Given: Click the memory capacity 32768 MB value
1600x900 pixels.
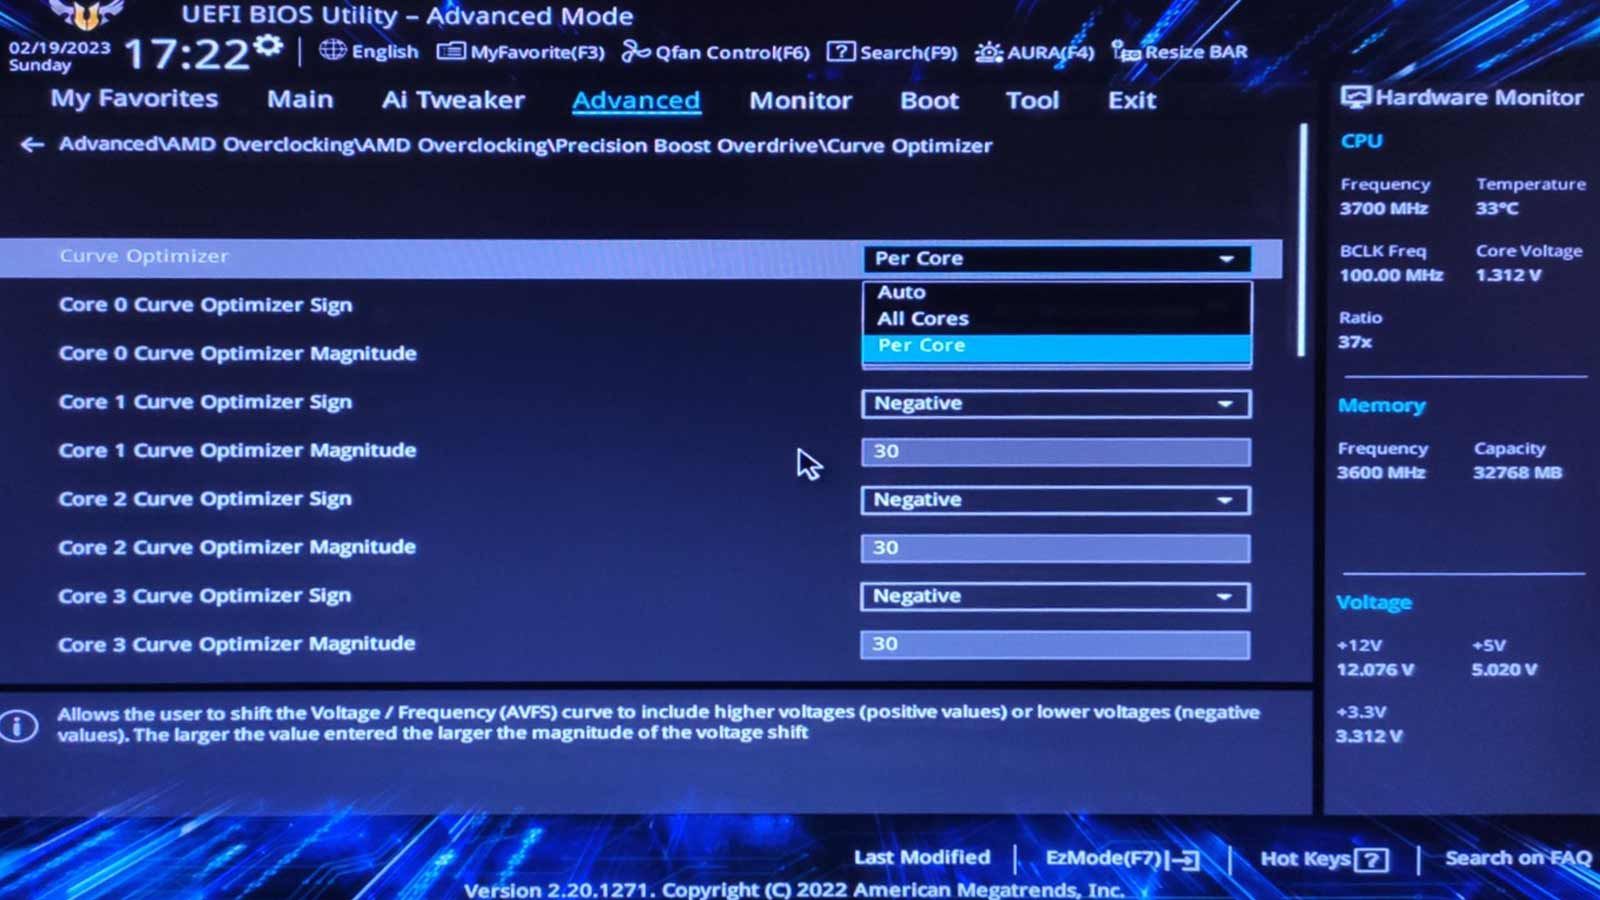Looking at the screenshot, I should (x=1517, y=473).
